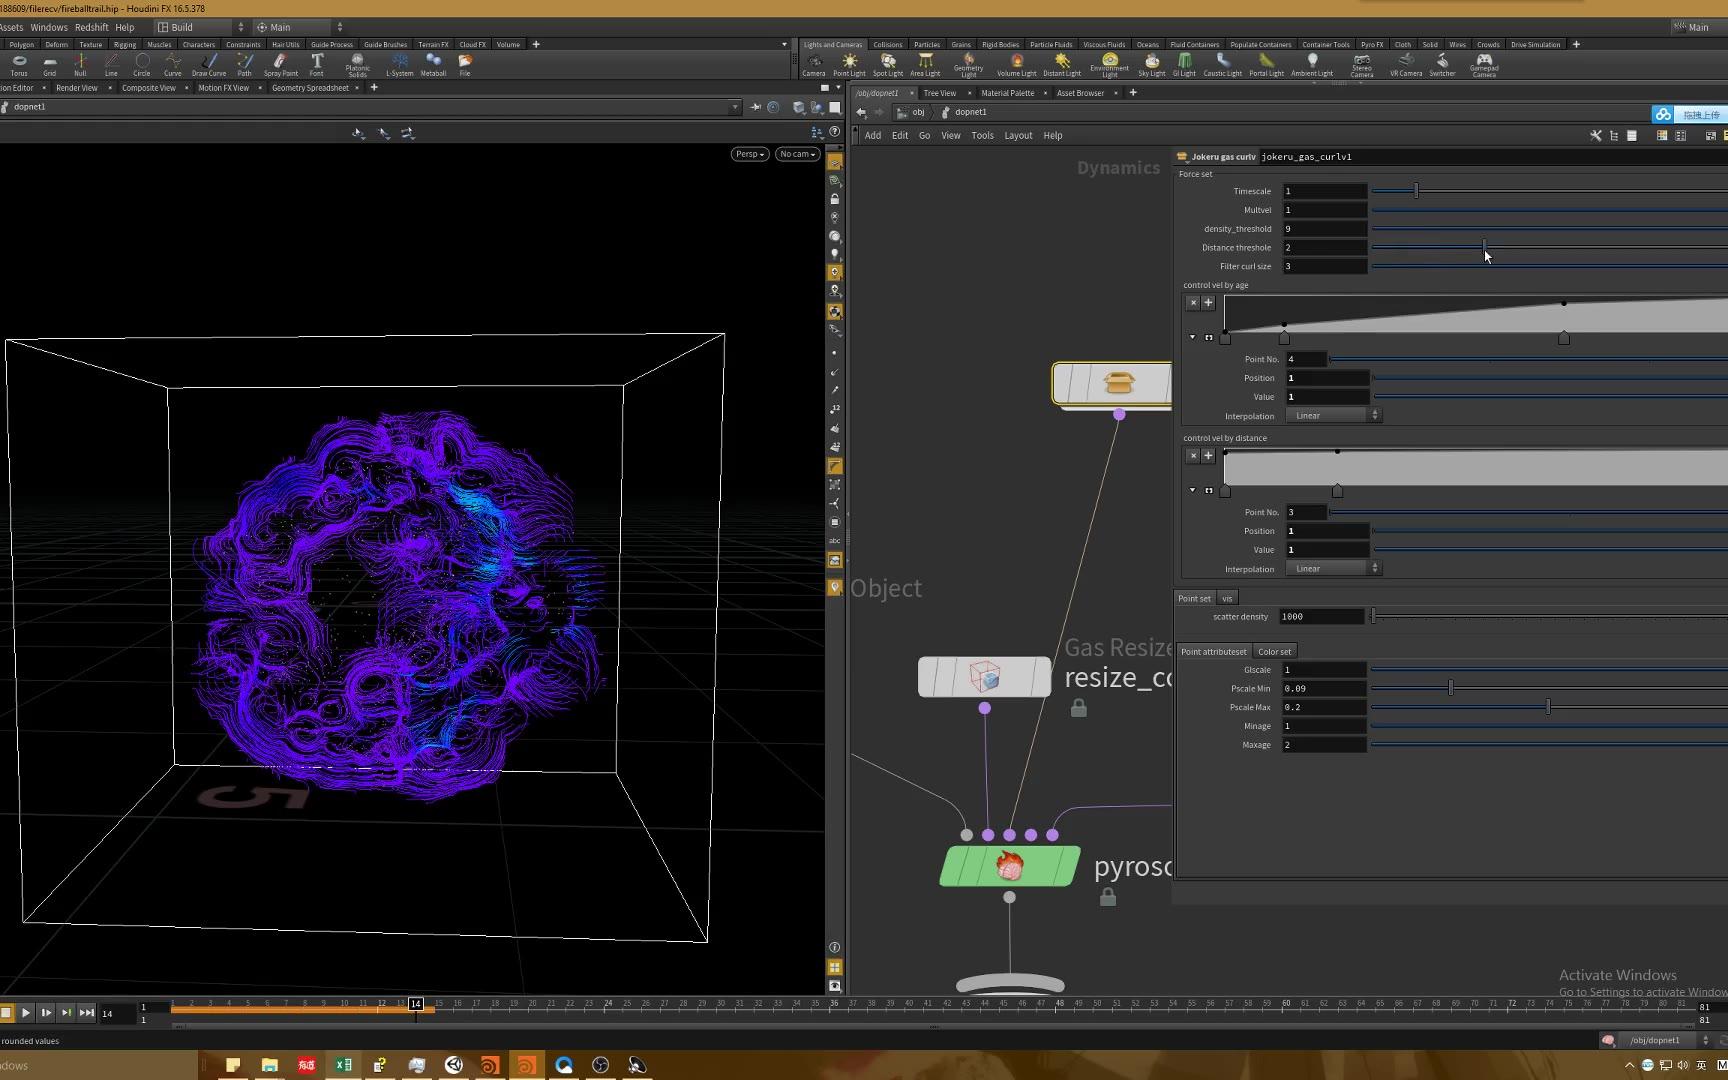The height and width of the screenshot is (1080, 1728).
Task: Select the pyrosolver node fire icon
Action: tap(1010, 866)
